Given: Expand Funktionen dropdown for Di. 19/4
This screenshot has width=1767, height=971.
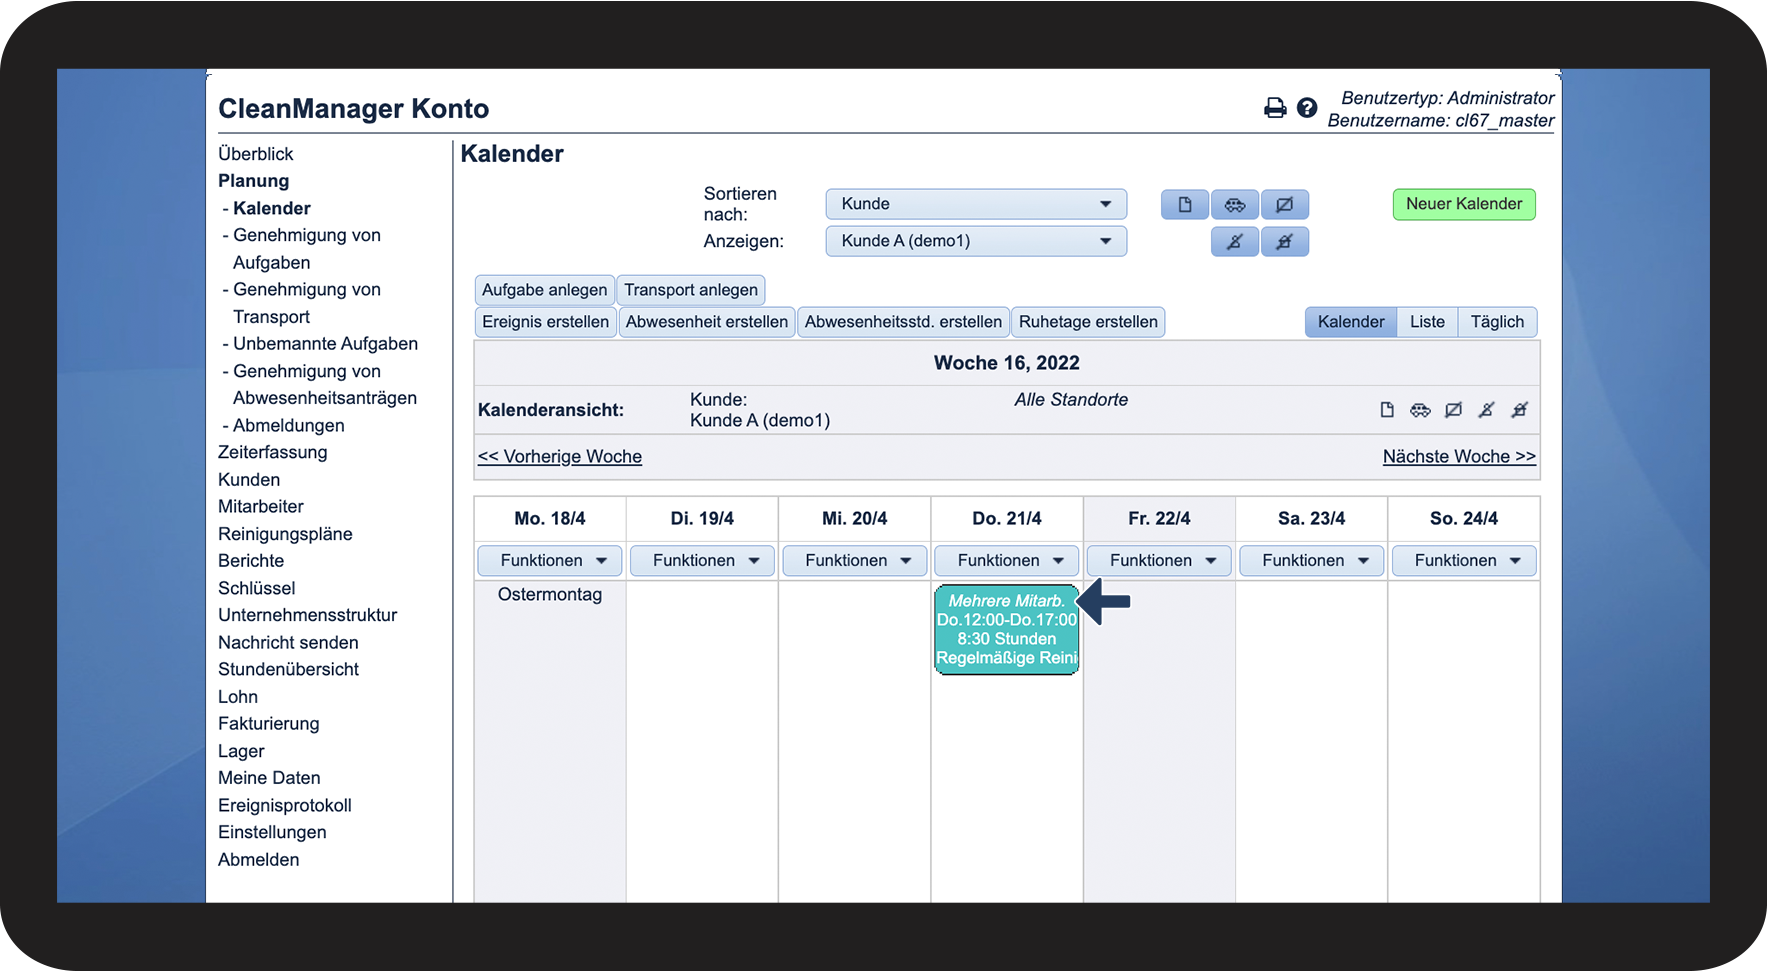Looking at the screenshot, I should (702, 561).
